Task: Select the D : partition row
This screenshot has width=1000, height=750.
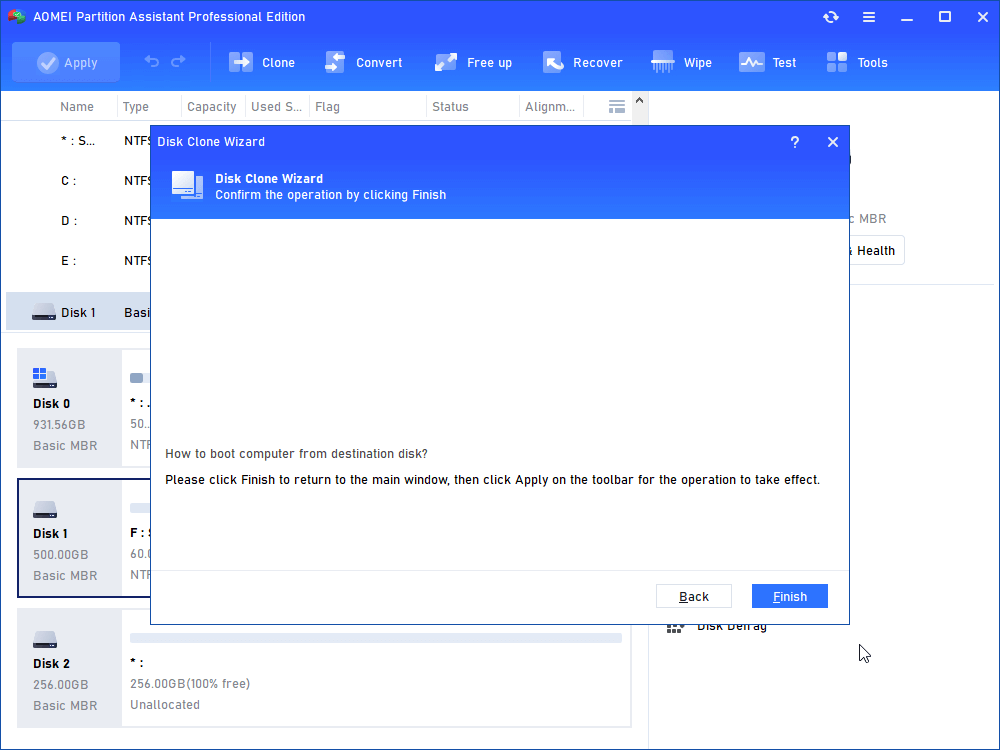Action: 78,221
